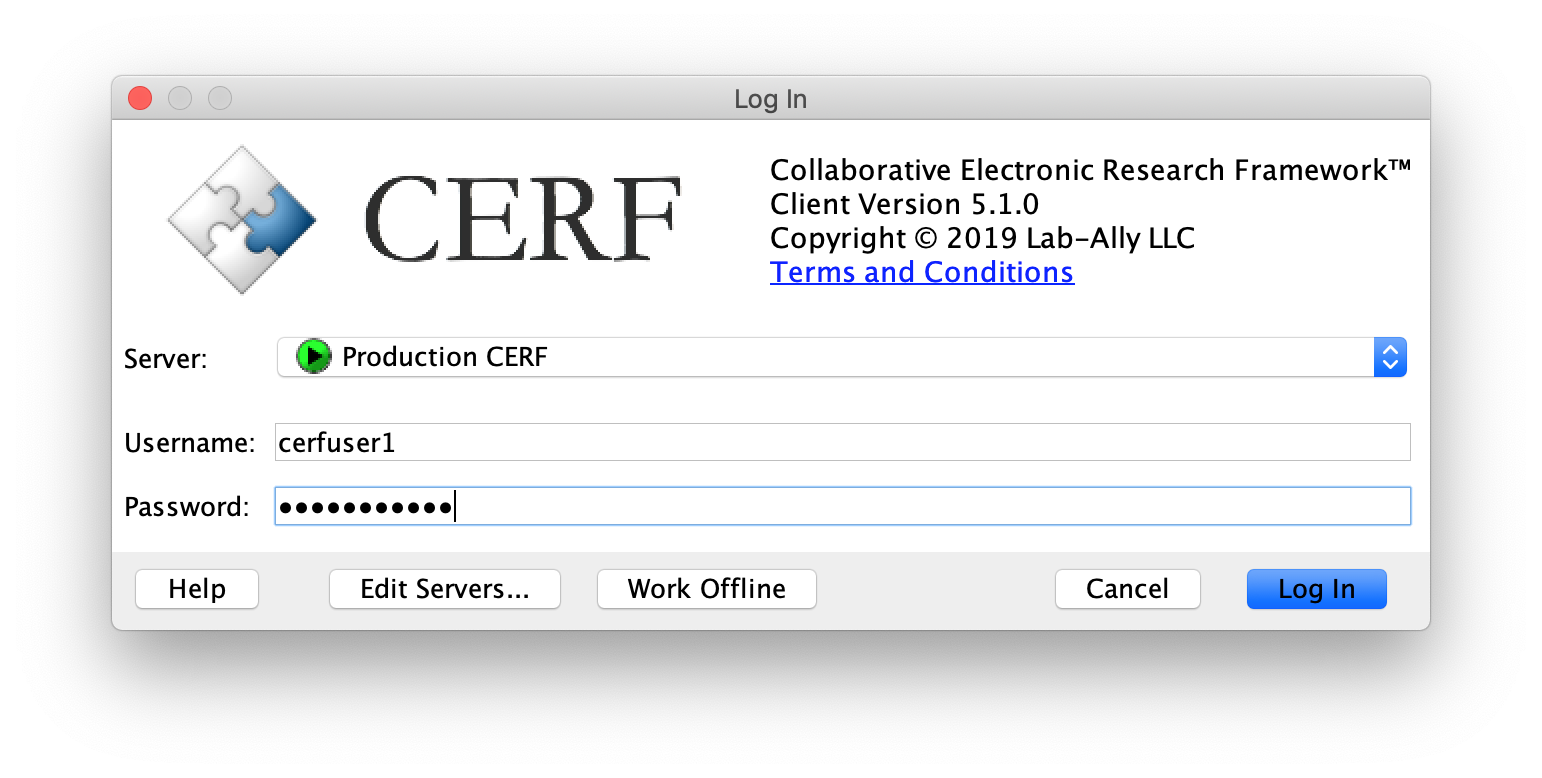Cancel the login dialog

[1127, 589]
